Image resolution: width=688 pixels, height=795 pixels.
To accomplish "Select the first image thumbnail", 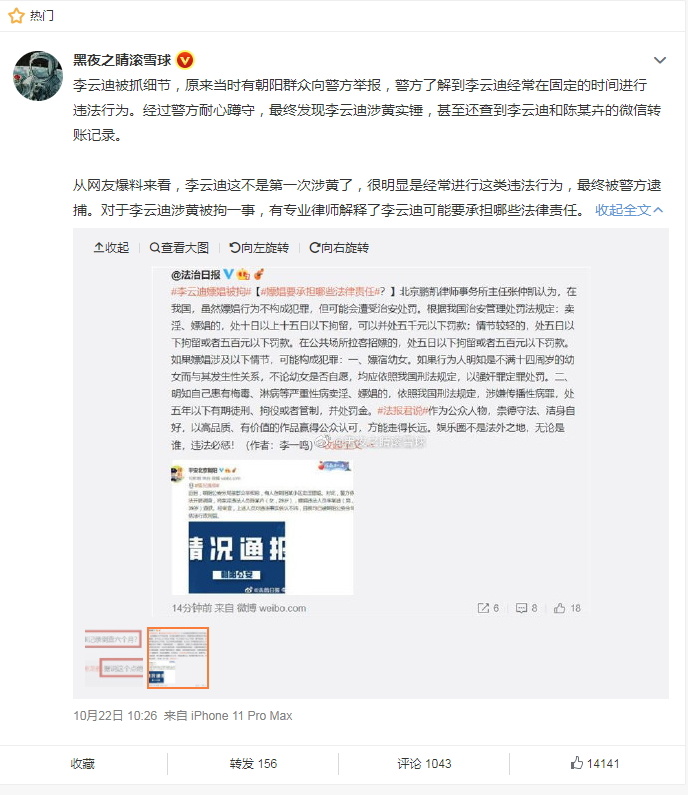I will click(x=114, y=657).
